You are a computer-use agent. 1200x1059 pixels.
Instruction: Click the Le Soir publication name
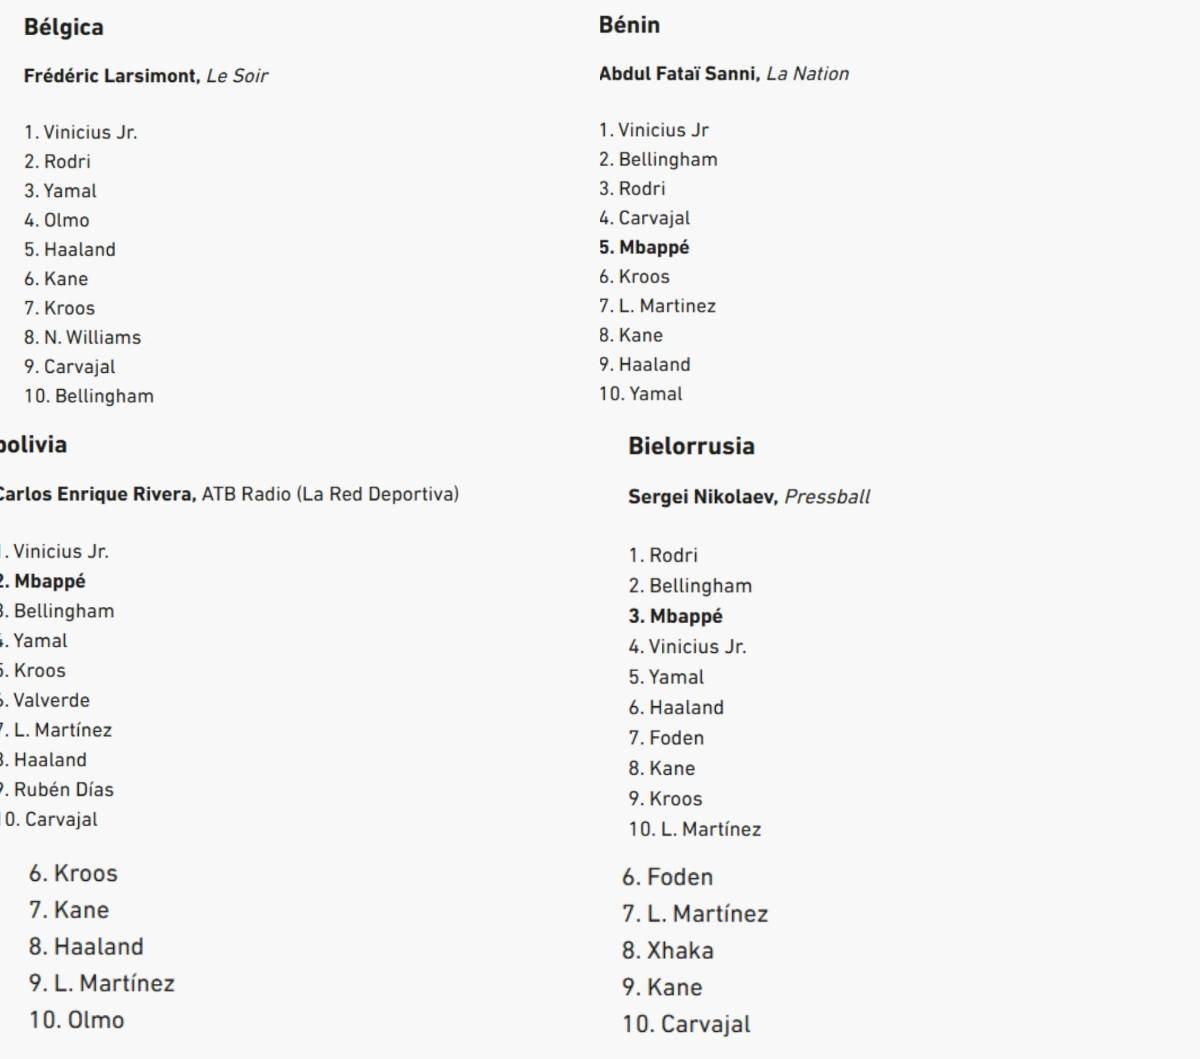point(237,76)
